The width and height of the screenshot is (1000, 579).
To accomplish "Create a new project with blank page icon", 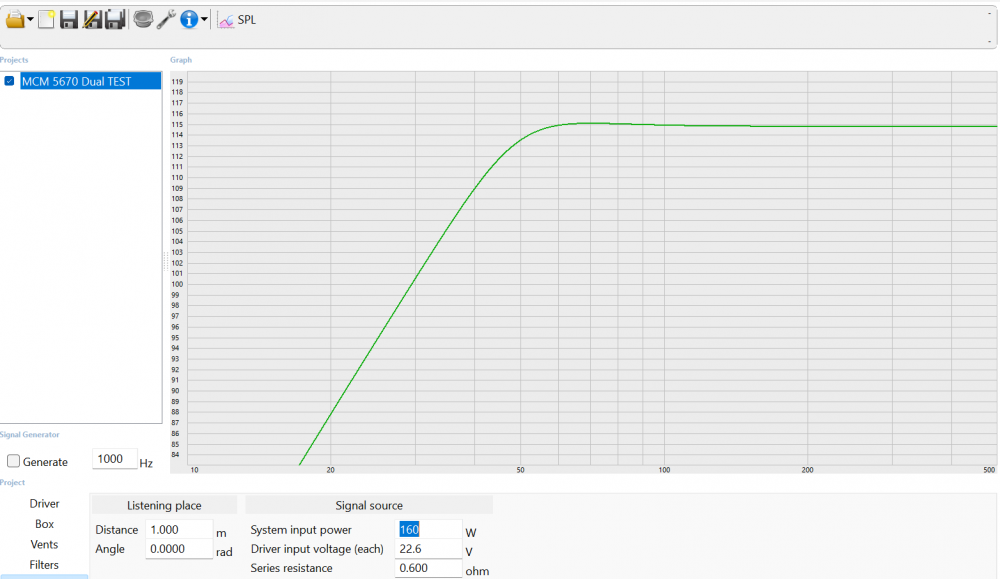I will (x=46, y=19).
